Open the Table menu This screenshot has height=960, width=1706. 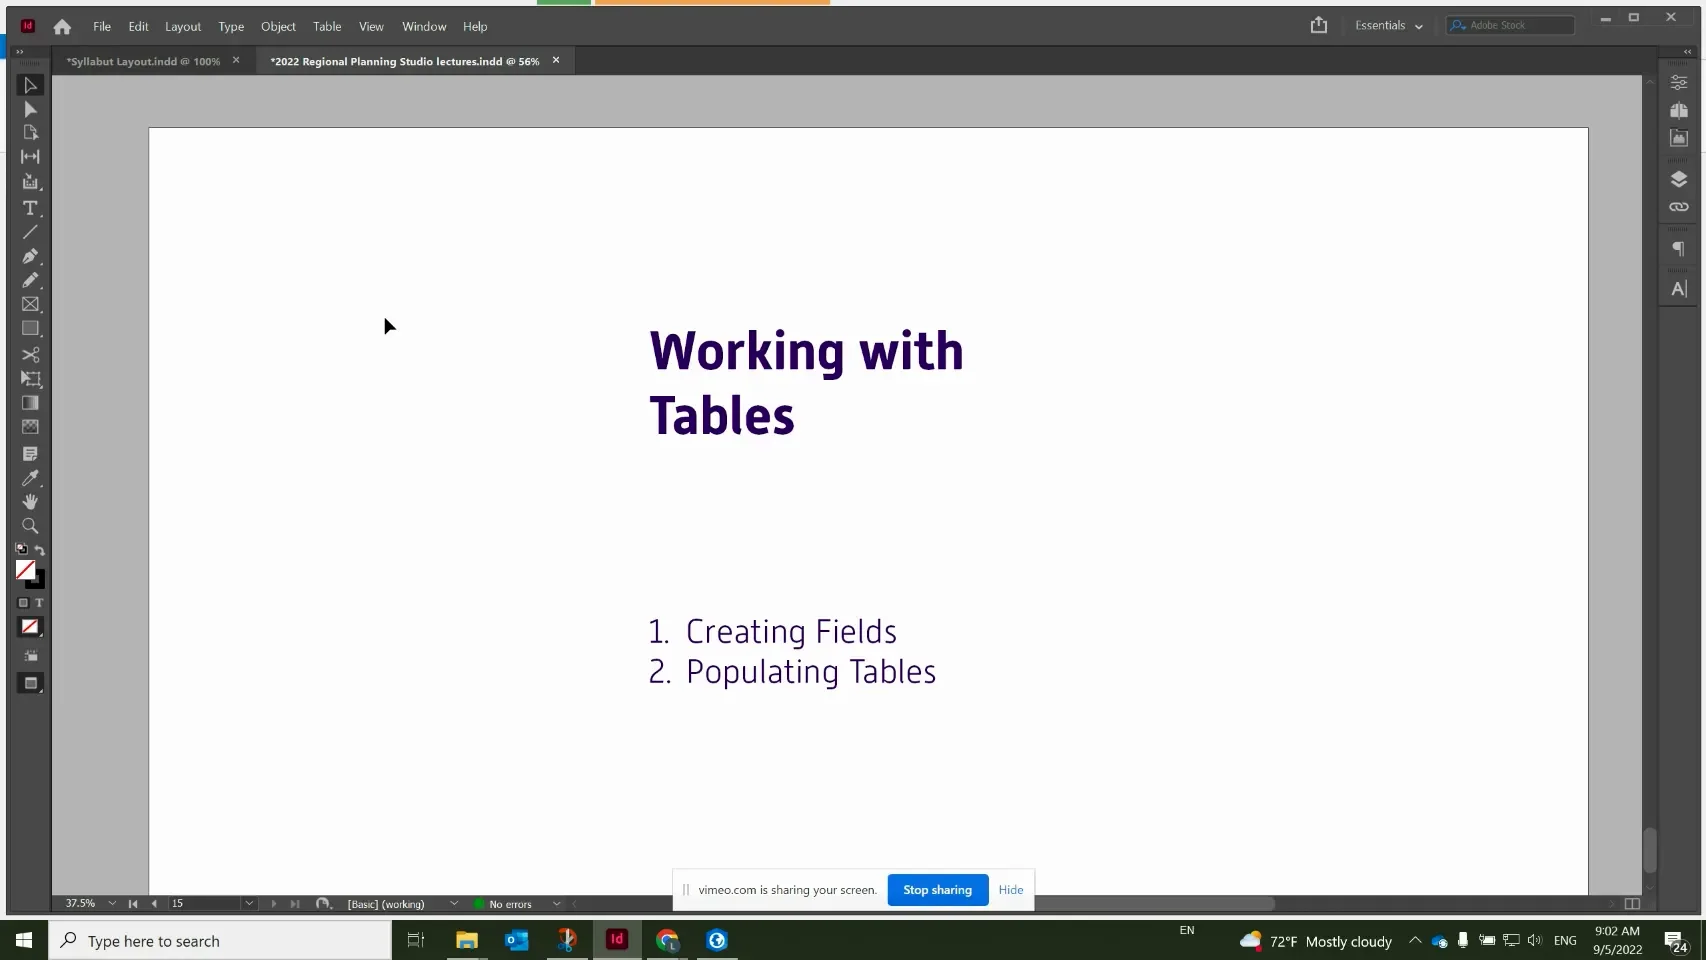tap(326, 26)
